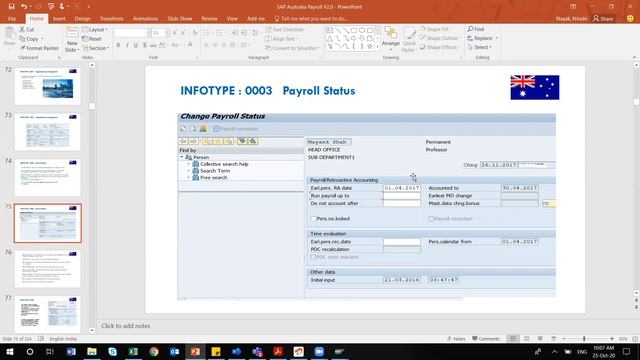Open the font size dropdown

[x=167, y=33]
